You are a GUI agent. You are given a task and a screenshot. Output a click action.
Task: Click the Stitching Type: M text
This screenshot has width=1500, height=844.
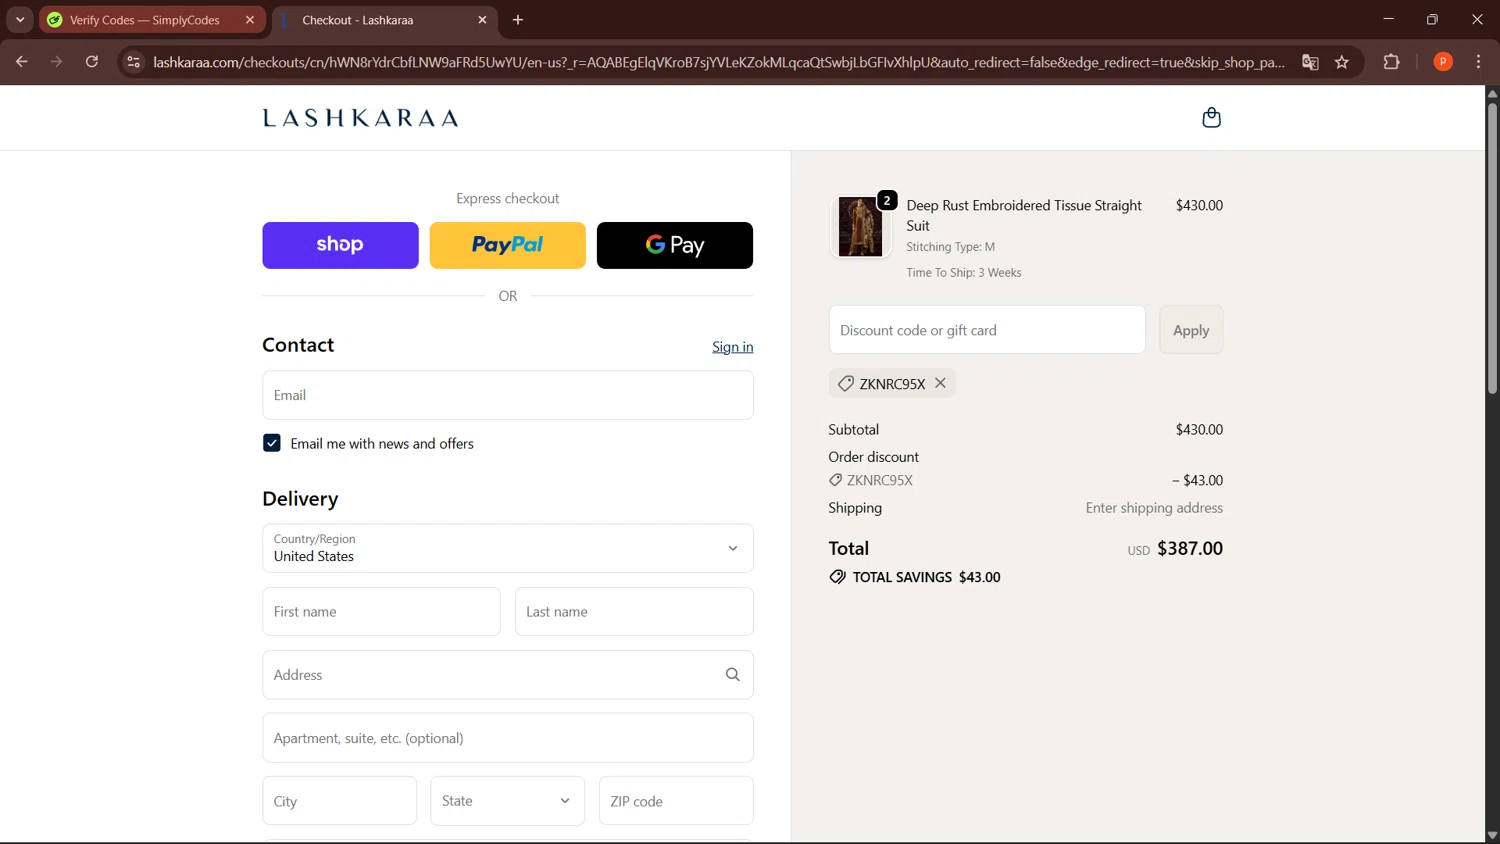951,246
